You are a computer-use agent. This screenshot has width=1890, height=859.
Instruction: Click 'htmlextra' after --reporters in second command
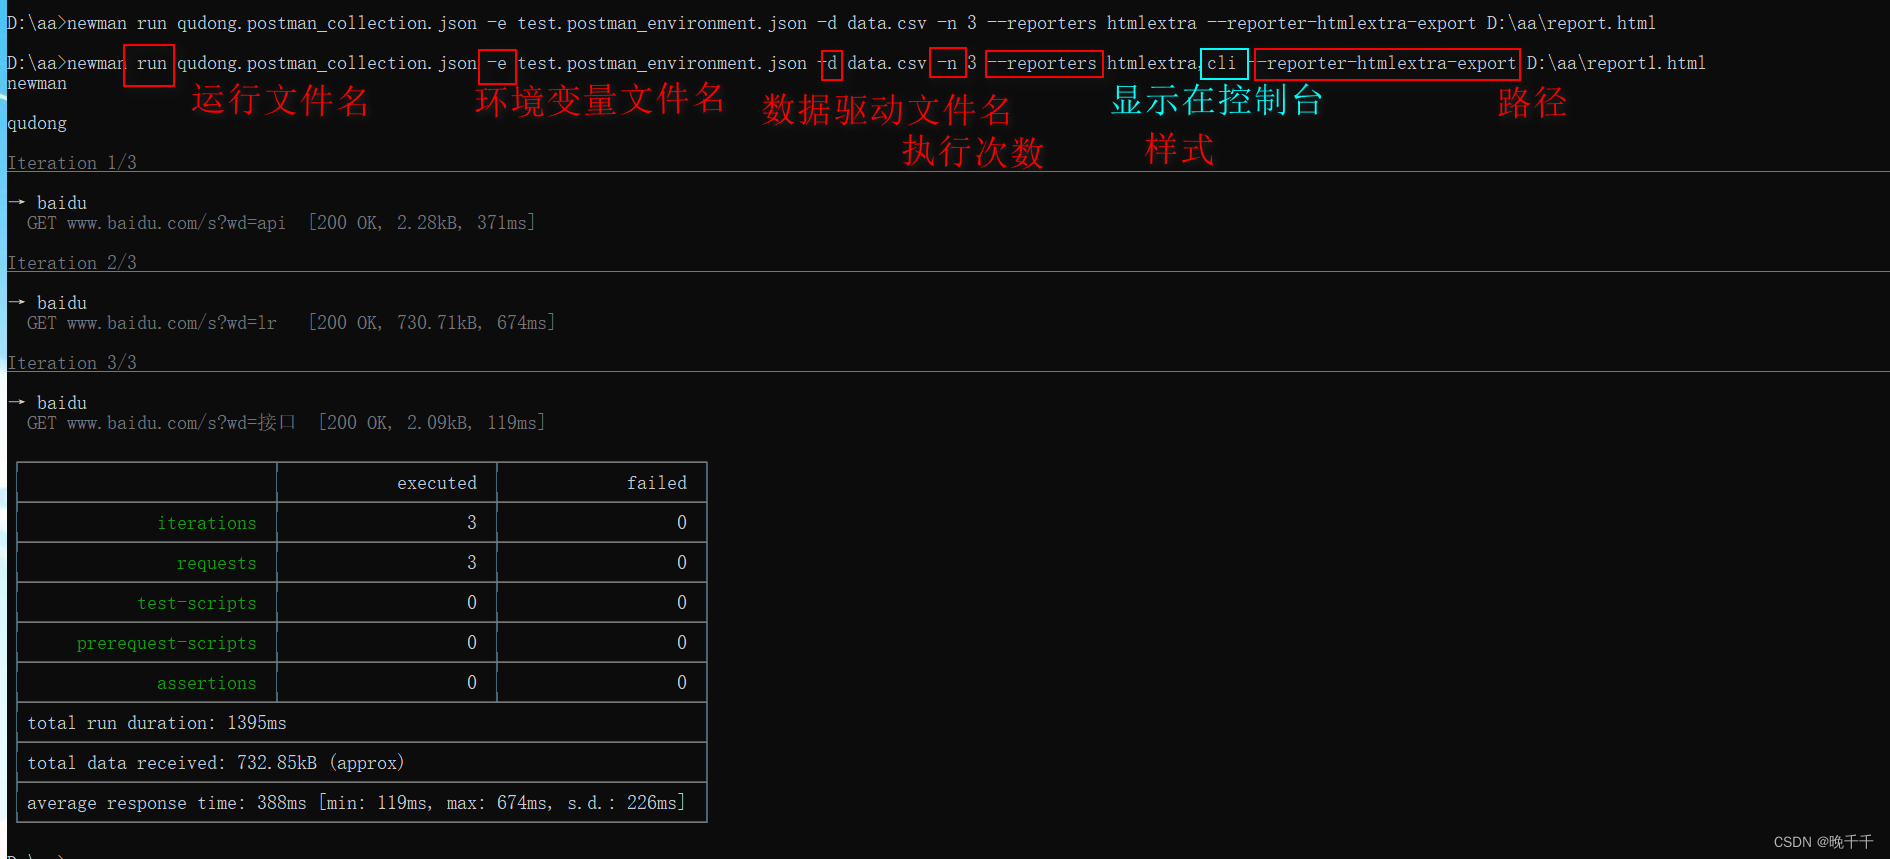coord(1151,63)
